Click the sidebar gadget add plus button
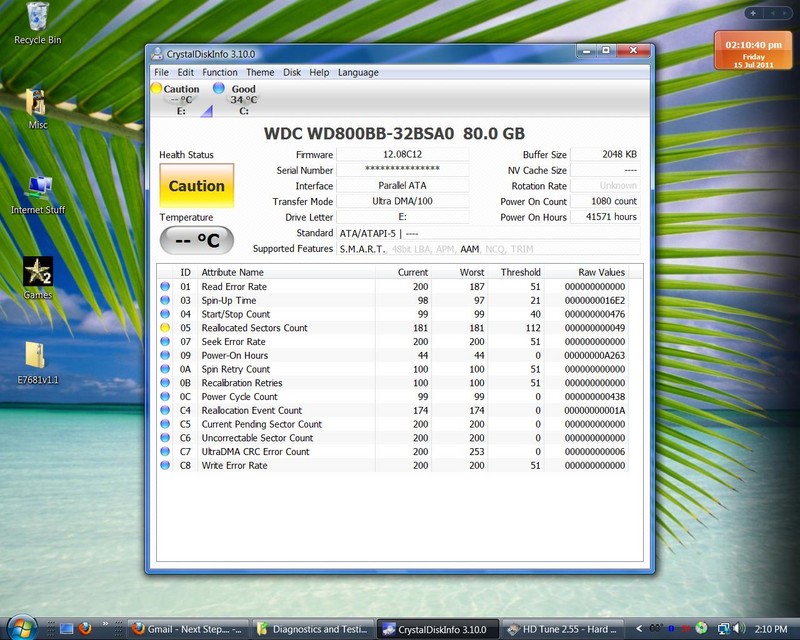Viewport: 800px width, 640px height. tap(753, 13)
